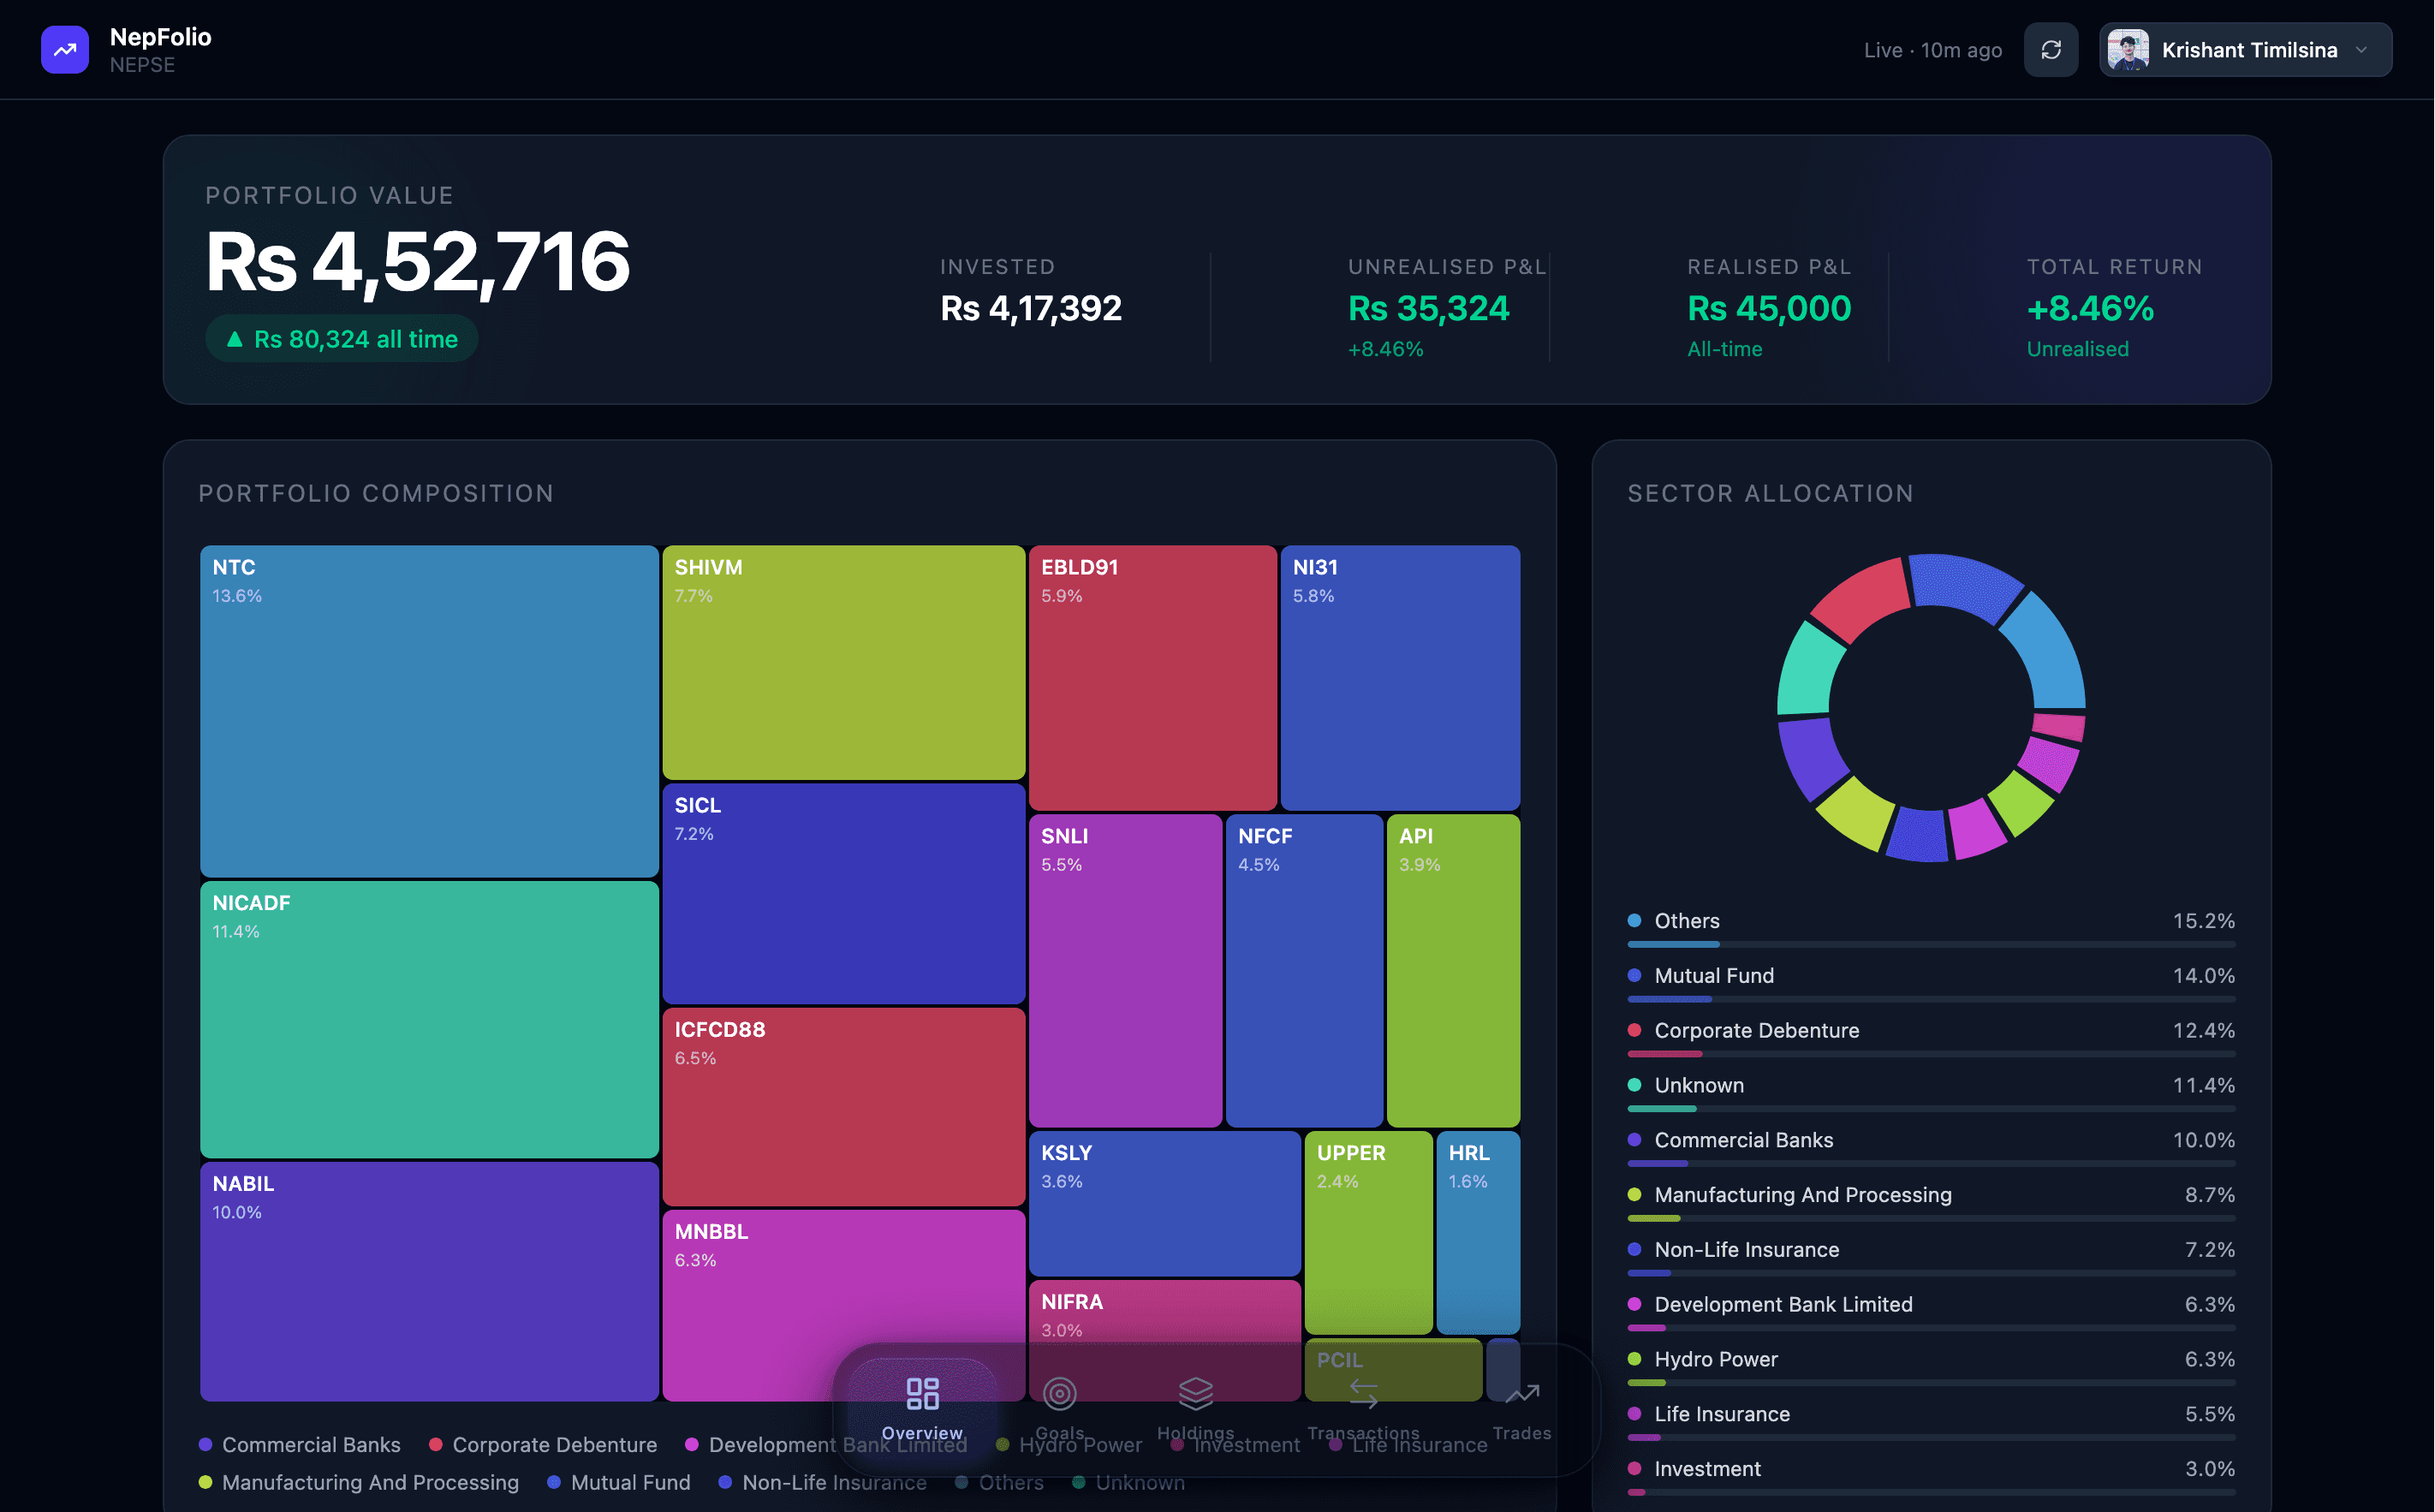Click the Live 10m ago status text
The height and width of the screenshot is (1512, 2435).
[1932, 50]
